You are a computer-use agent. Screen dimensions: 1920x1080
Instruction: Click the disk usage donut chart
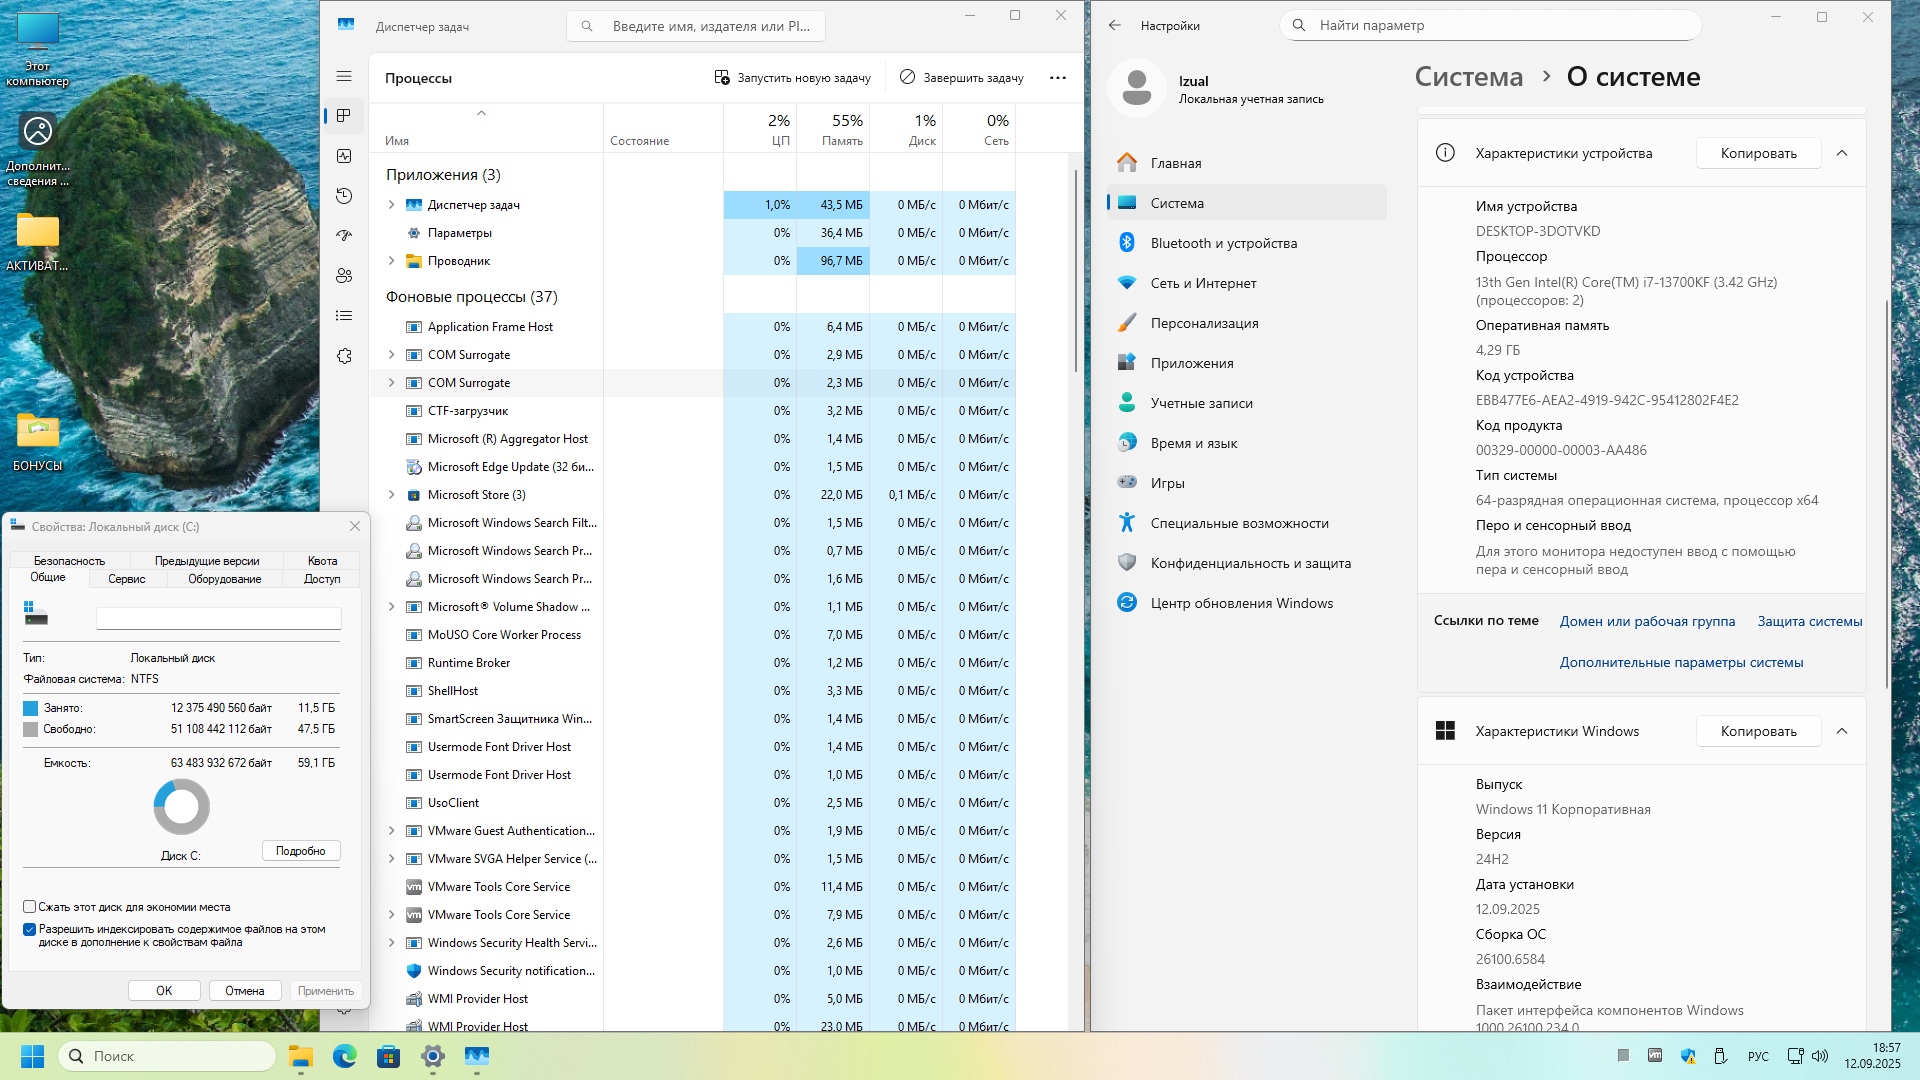(x=182, y=807)
